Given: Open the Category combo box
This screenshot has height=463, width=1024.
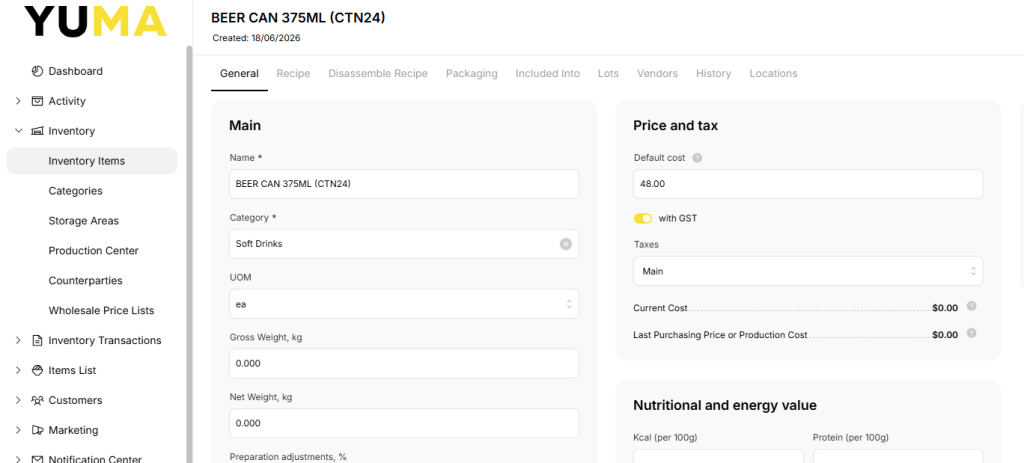Looking at the screenshot, I should click(x=404, y=244).
